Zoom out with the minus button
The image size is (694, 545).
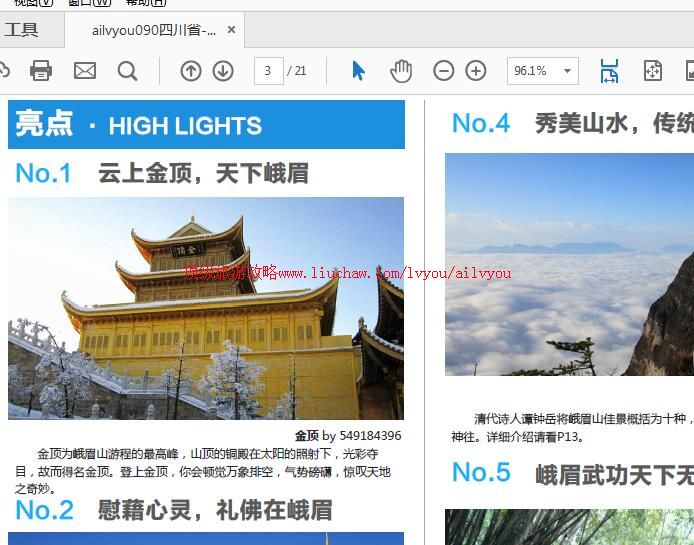click(443, 70)
